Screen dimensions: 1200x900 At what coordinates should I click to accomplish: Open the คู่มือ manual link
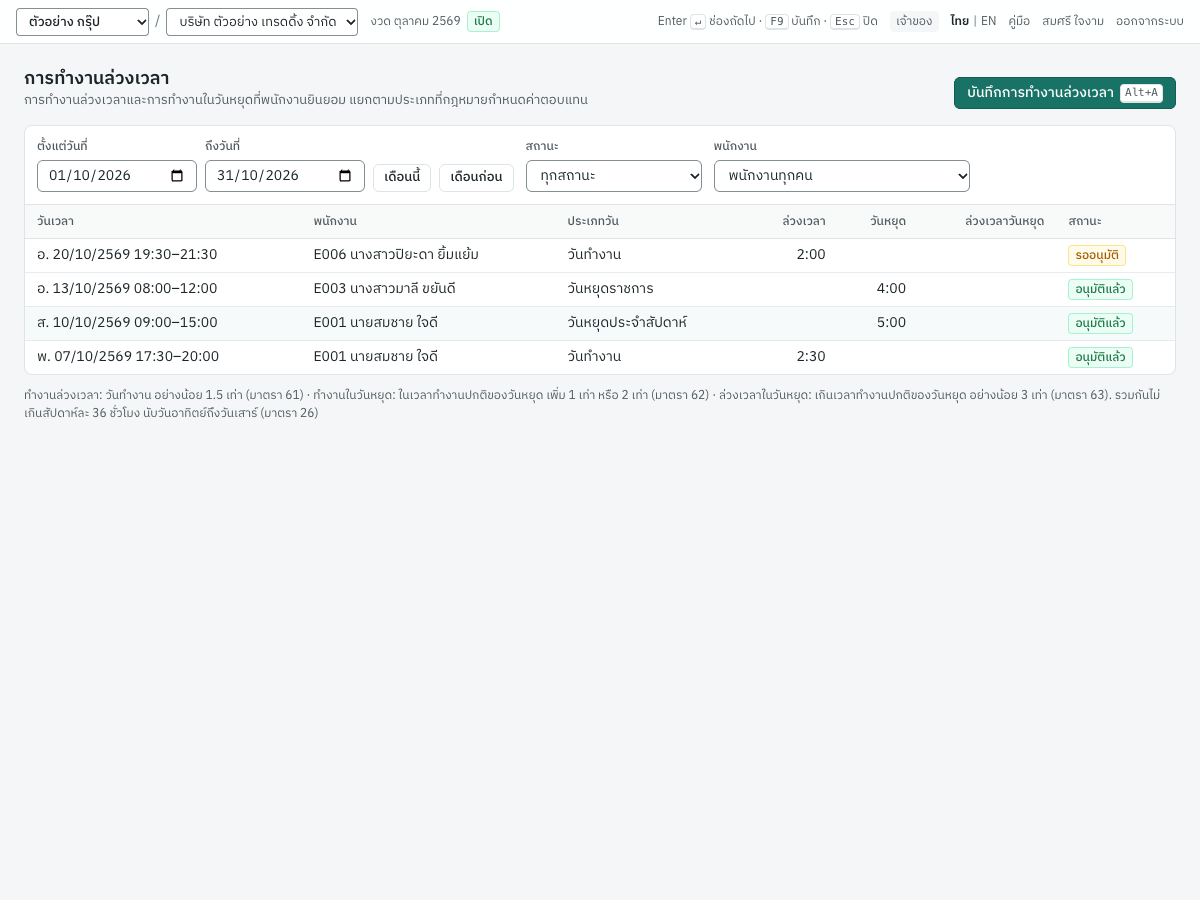(x=1019, y=21)
